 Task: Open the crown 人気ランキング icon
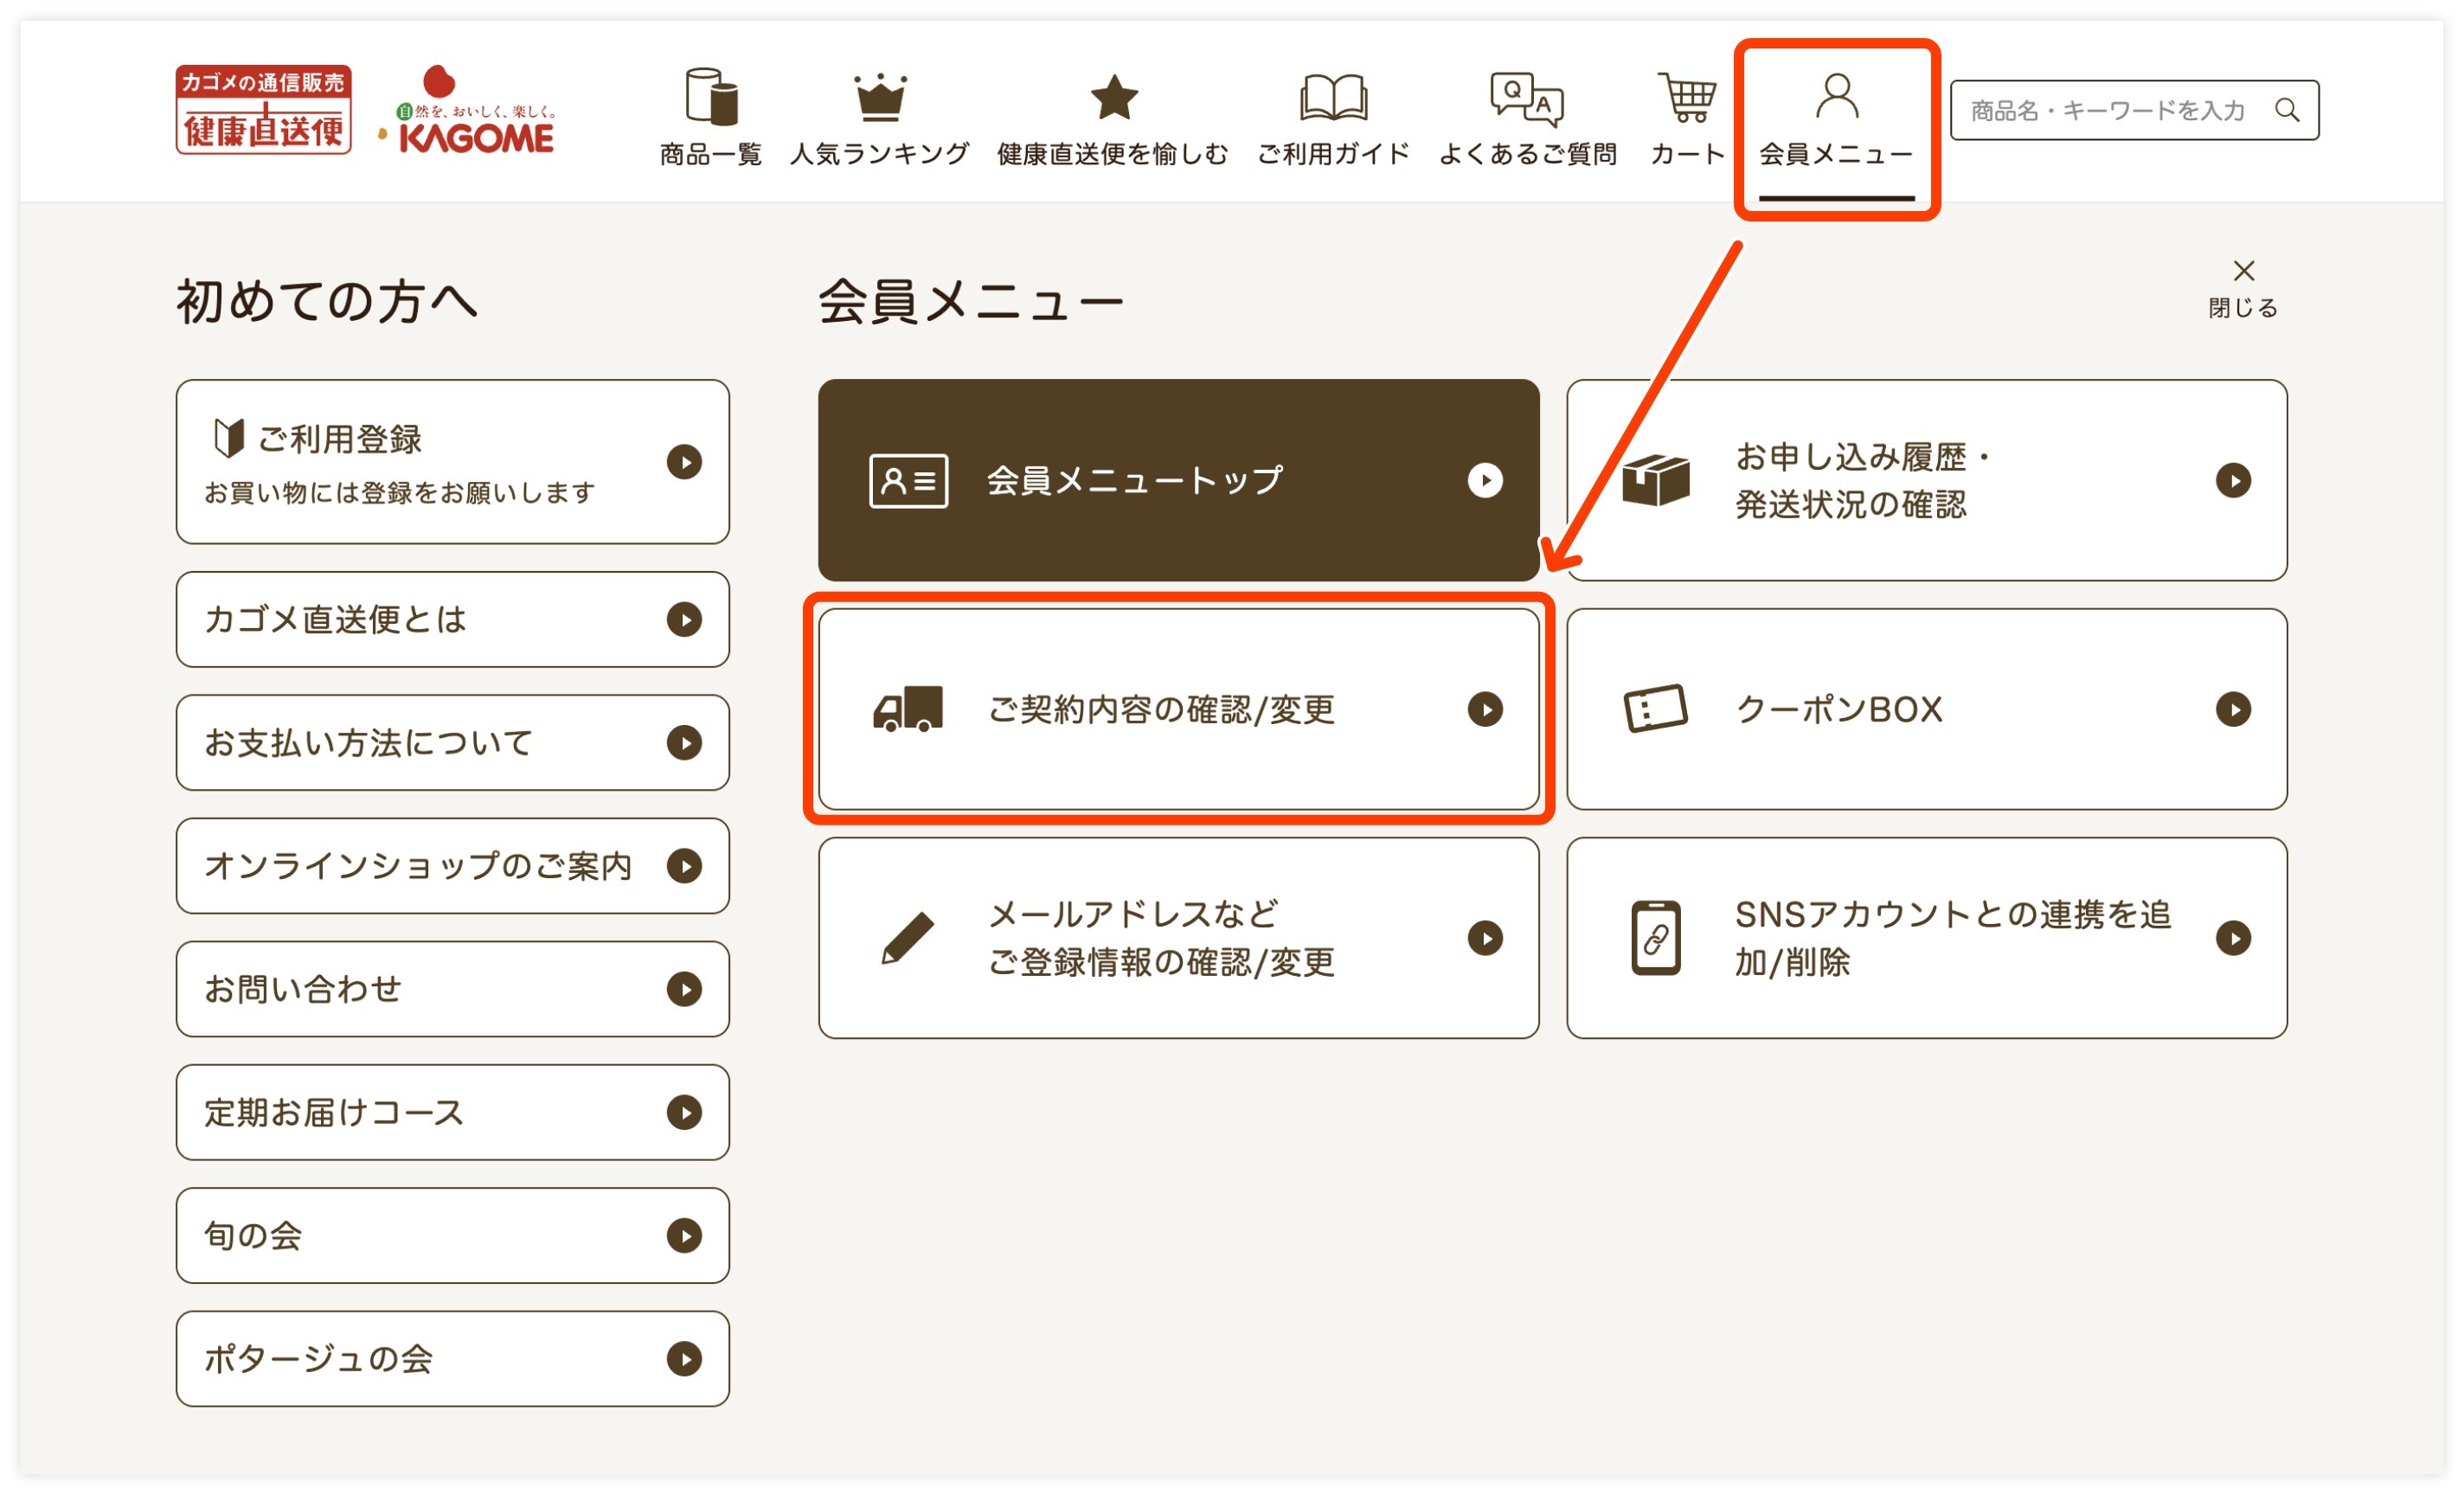pyautogui.click(x=880, y=98)
